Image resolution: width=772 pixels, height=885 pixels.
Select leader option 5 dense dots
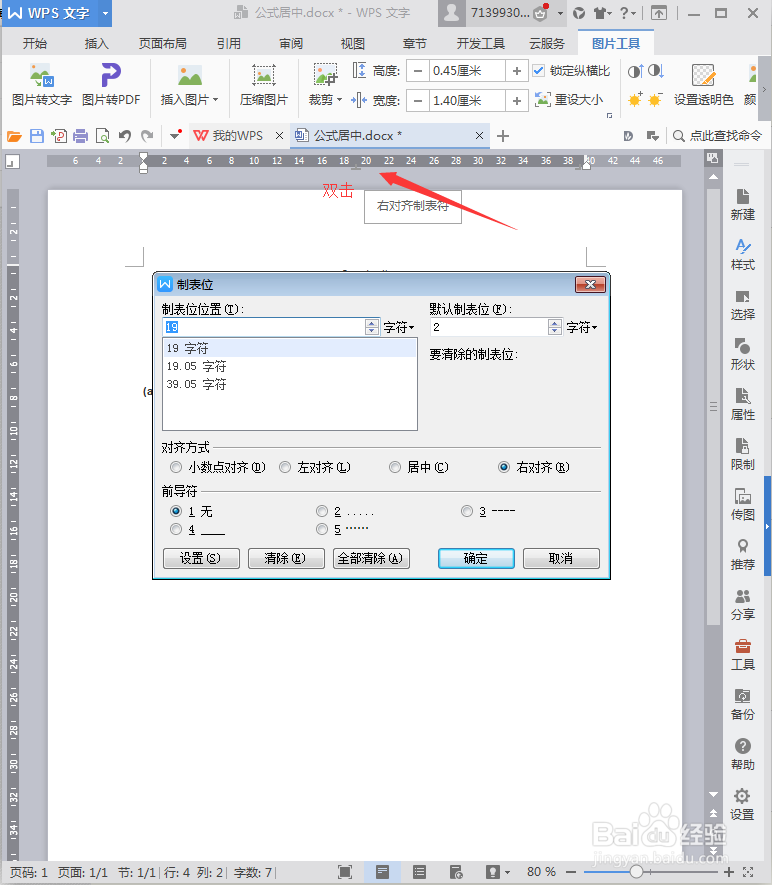click(x=322, y=529)
